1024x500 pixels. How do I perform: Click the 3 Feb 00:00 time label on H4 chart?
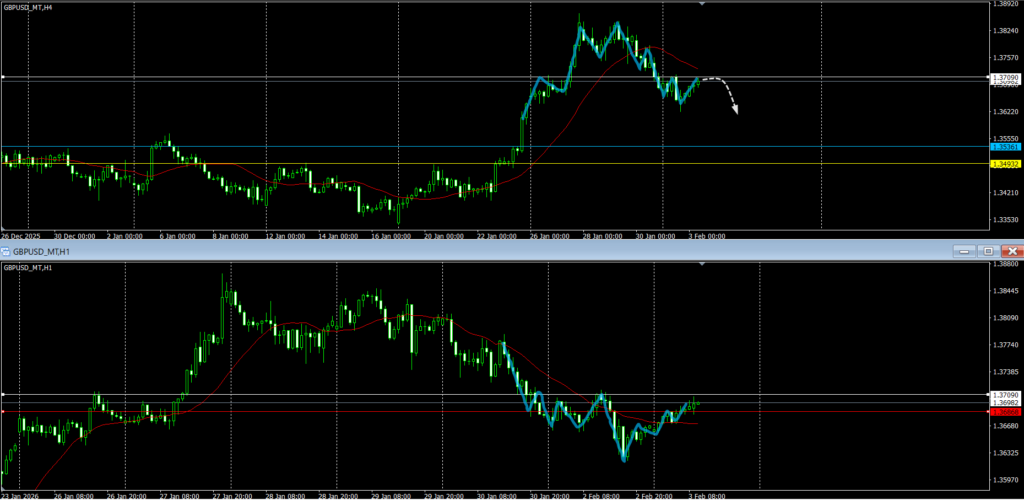709,236
